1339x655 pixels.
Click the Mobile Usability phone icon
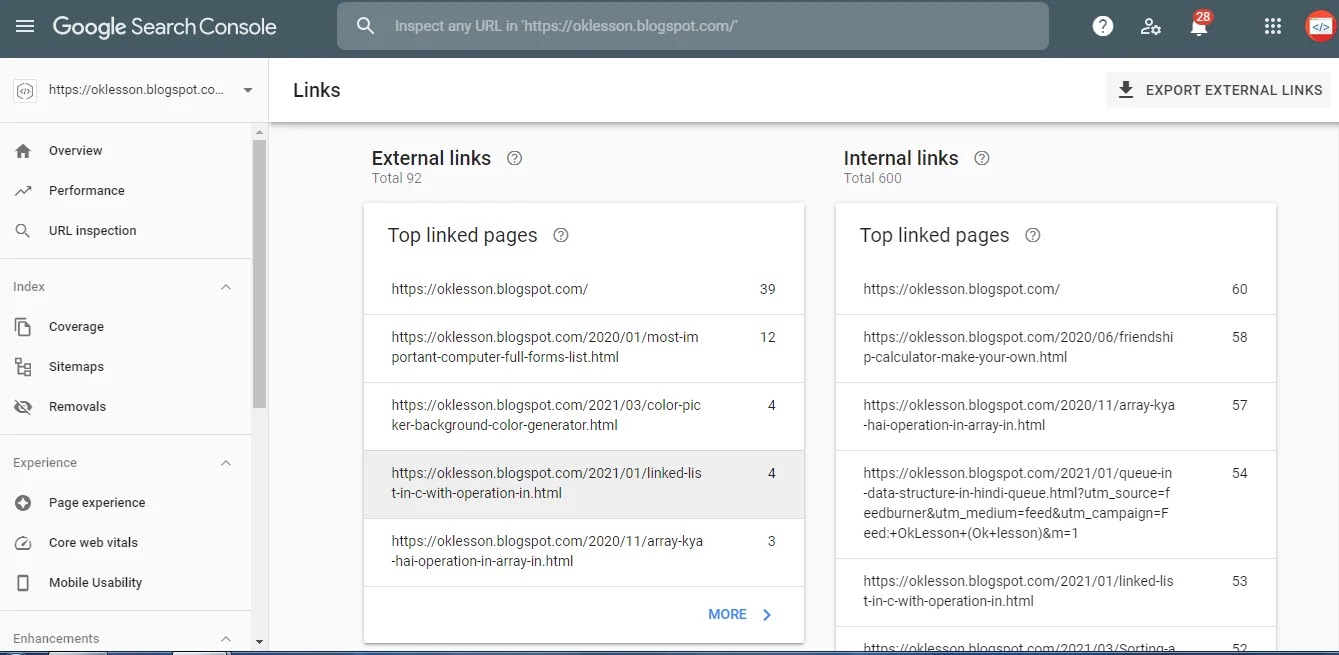23,583
